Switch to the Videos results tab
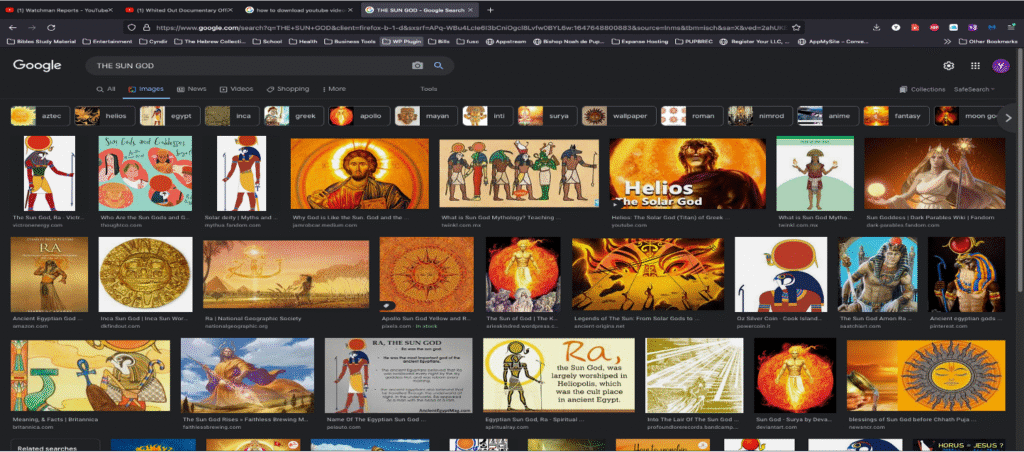The width and height of the screenshot is (1024, 452). coord(236,89)
